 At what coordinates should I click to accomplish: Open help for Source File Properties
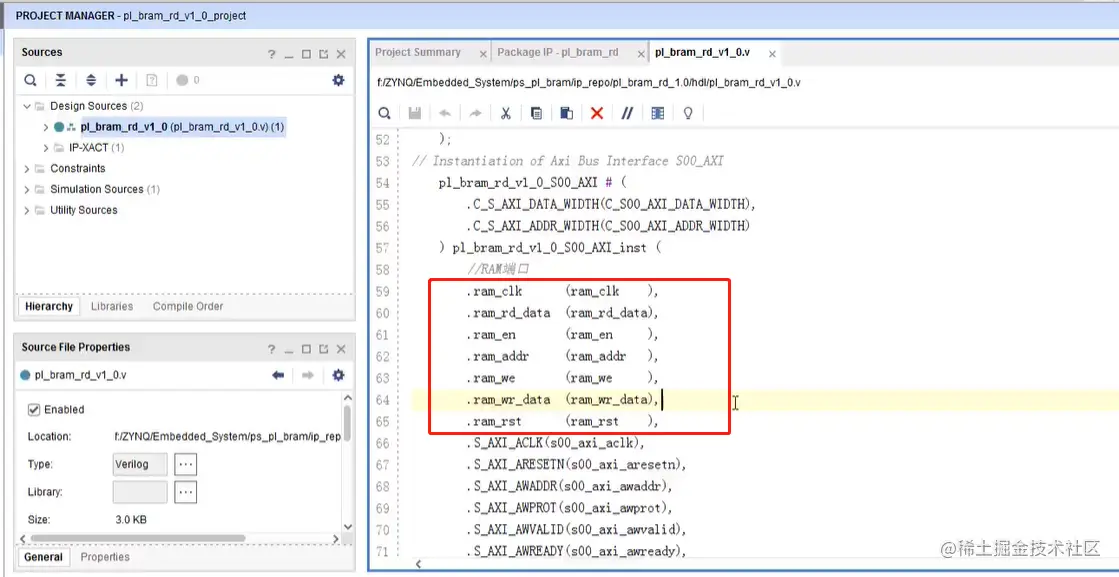tap(271, 349)
